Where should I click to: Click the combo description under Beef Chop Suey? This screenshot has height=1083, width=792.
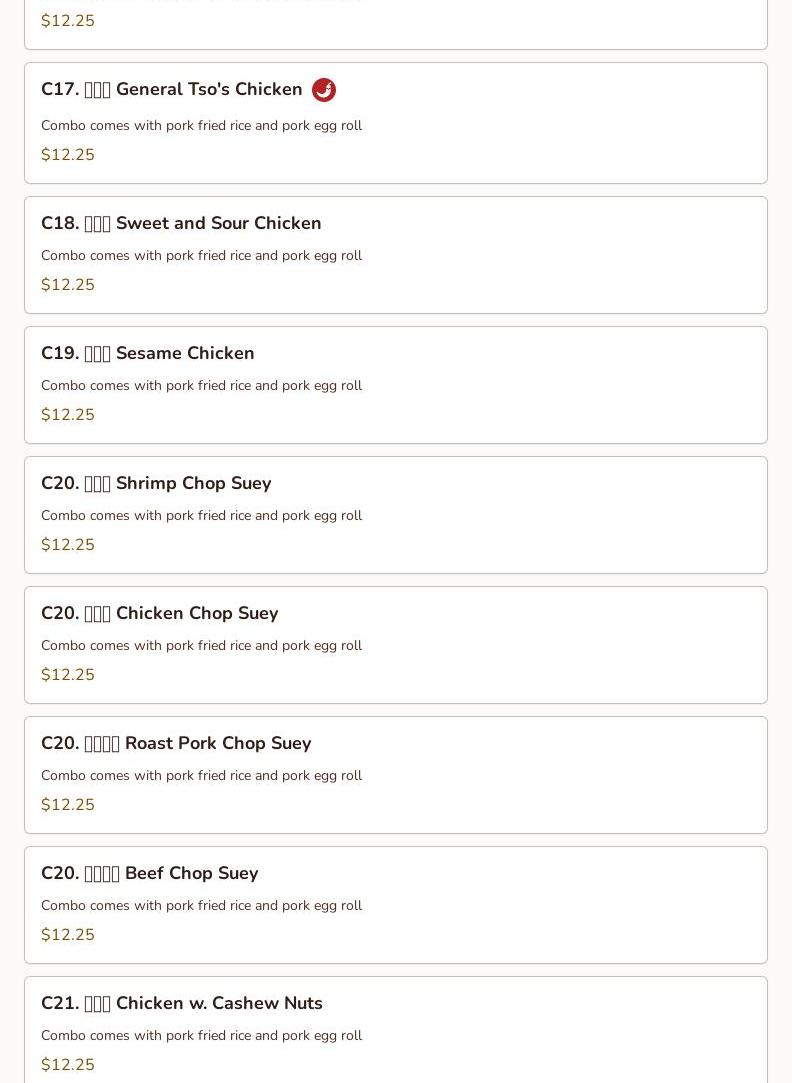tap(201, 905)
